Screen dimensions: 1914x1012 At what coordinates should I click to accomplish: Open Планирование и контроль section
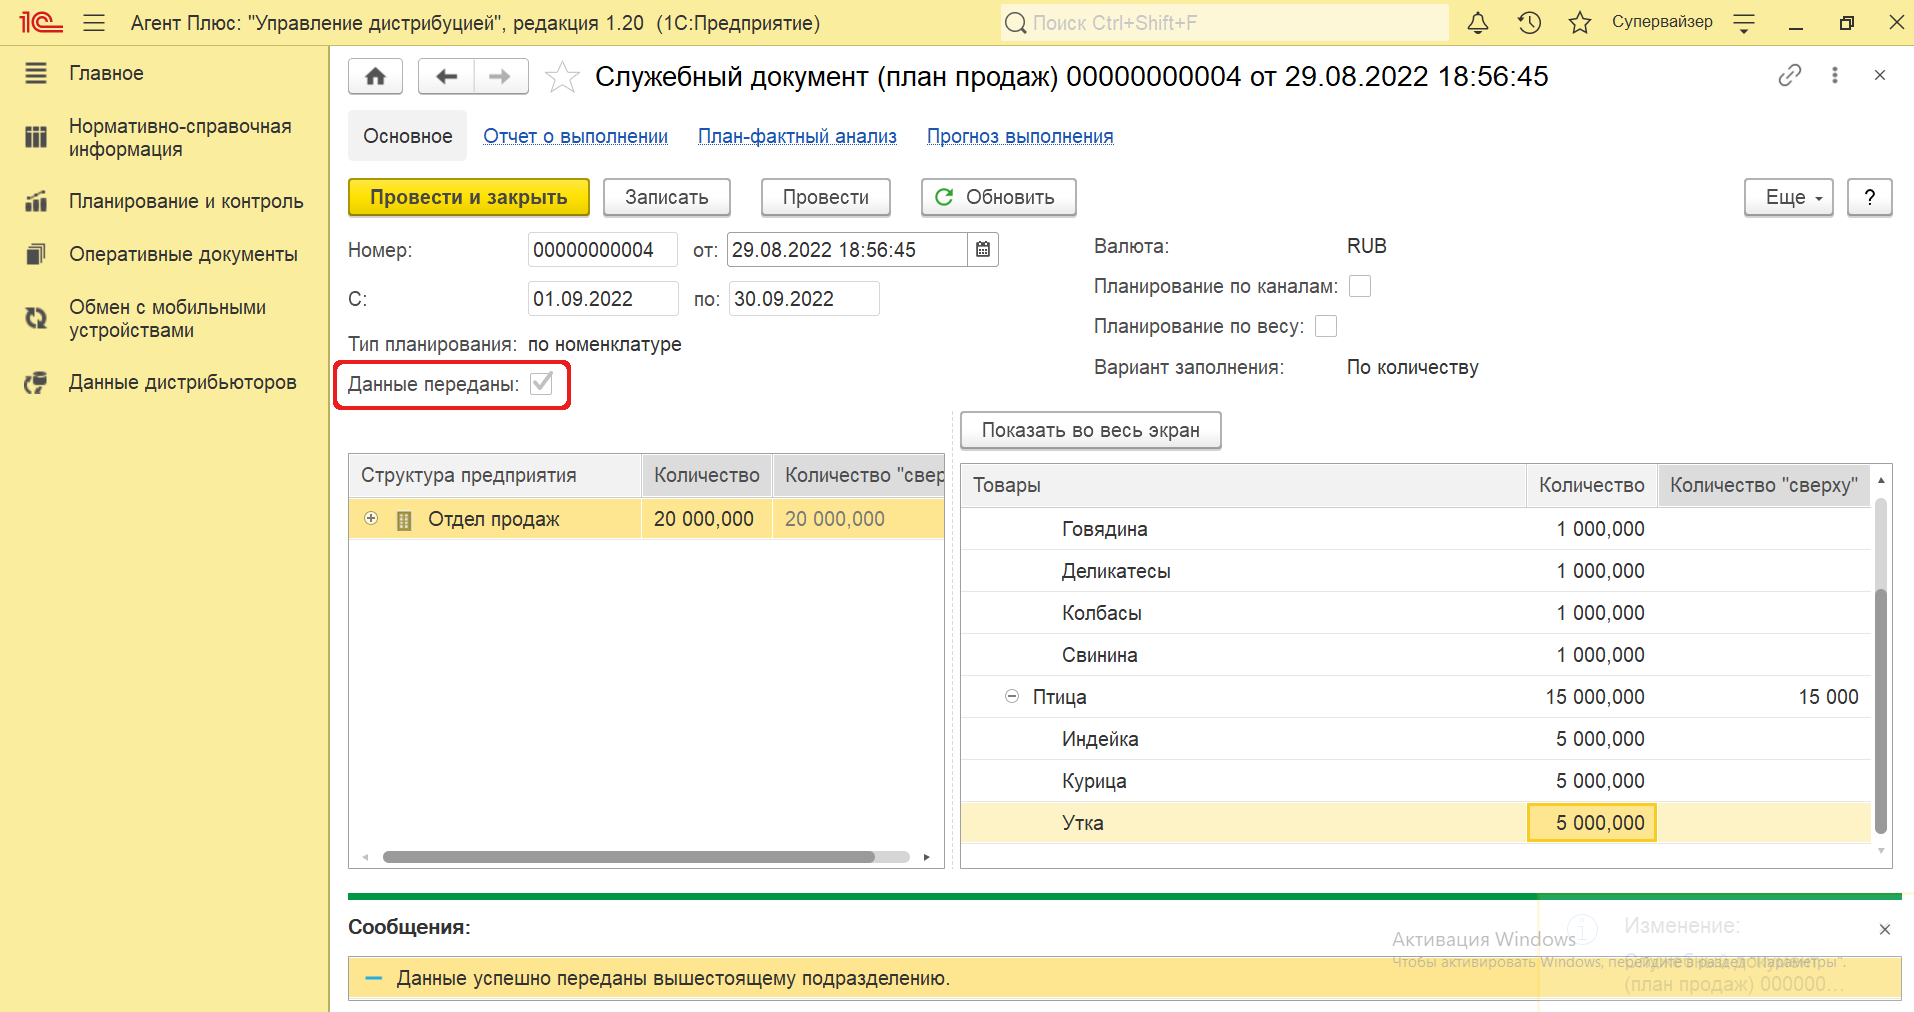[186, 201]
